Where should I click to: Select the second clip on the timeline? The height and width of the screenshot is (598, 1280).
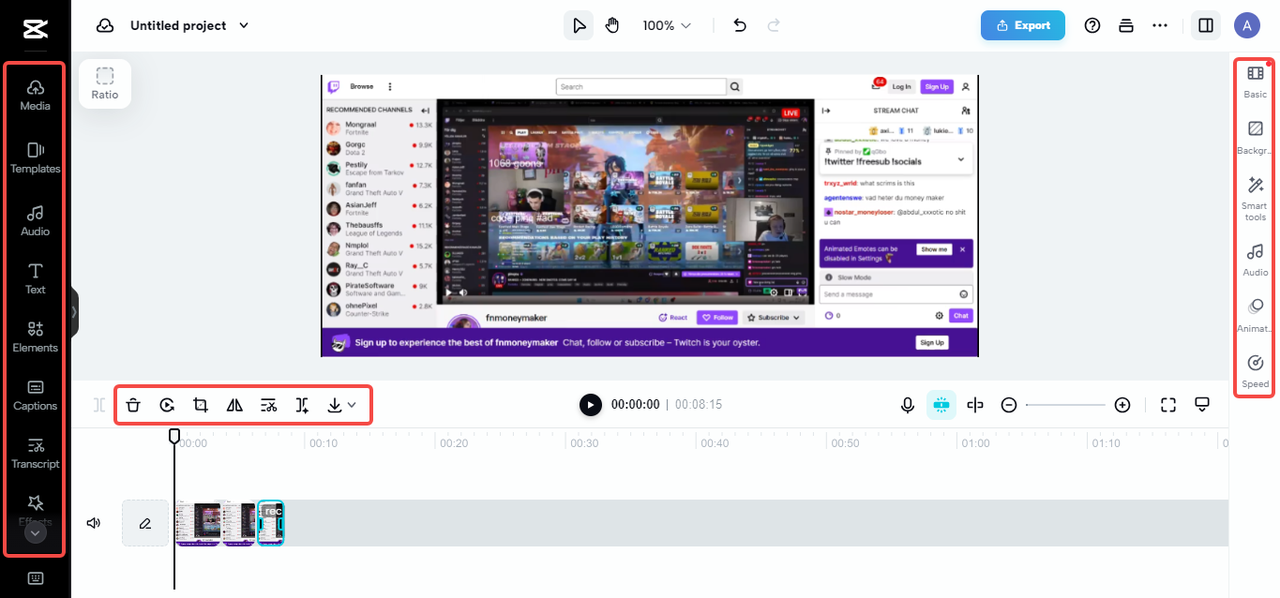[x=239, y=523]
